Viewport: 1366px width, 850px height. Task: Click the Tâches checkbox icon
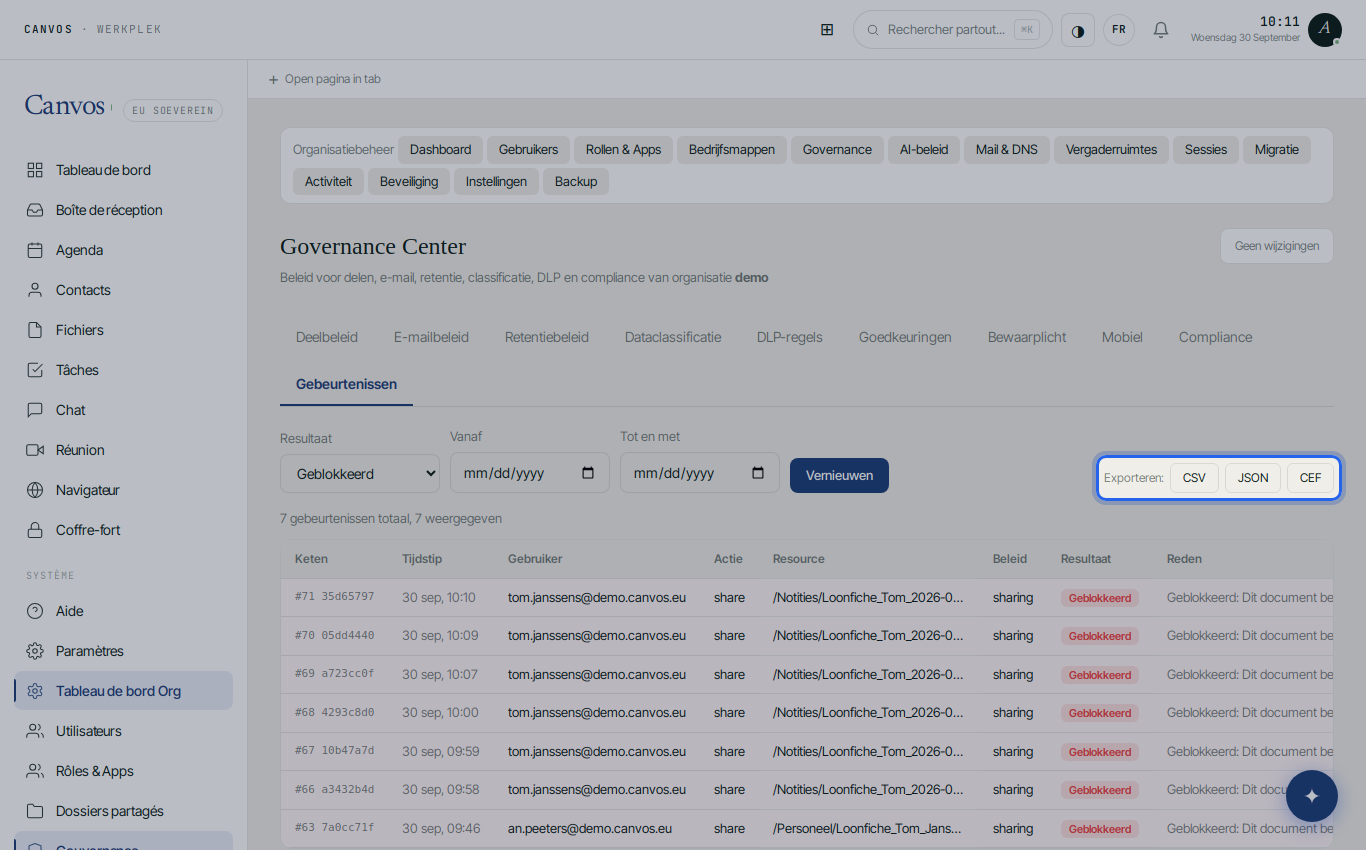35,370
